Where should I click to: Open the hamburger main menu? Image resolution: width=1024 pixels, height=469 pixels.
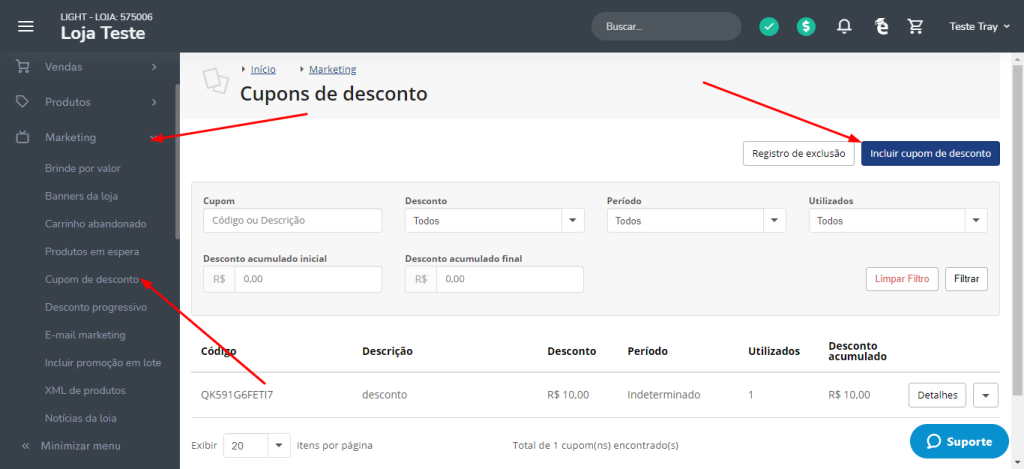pyautogui.click(x=25, y=27)
